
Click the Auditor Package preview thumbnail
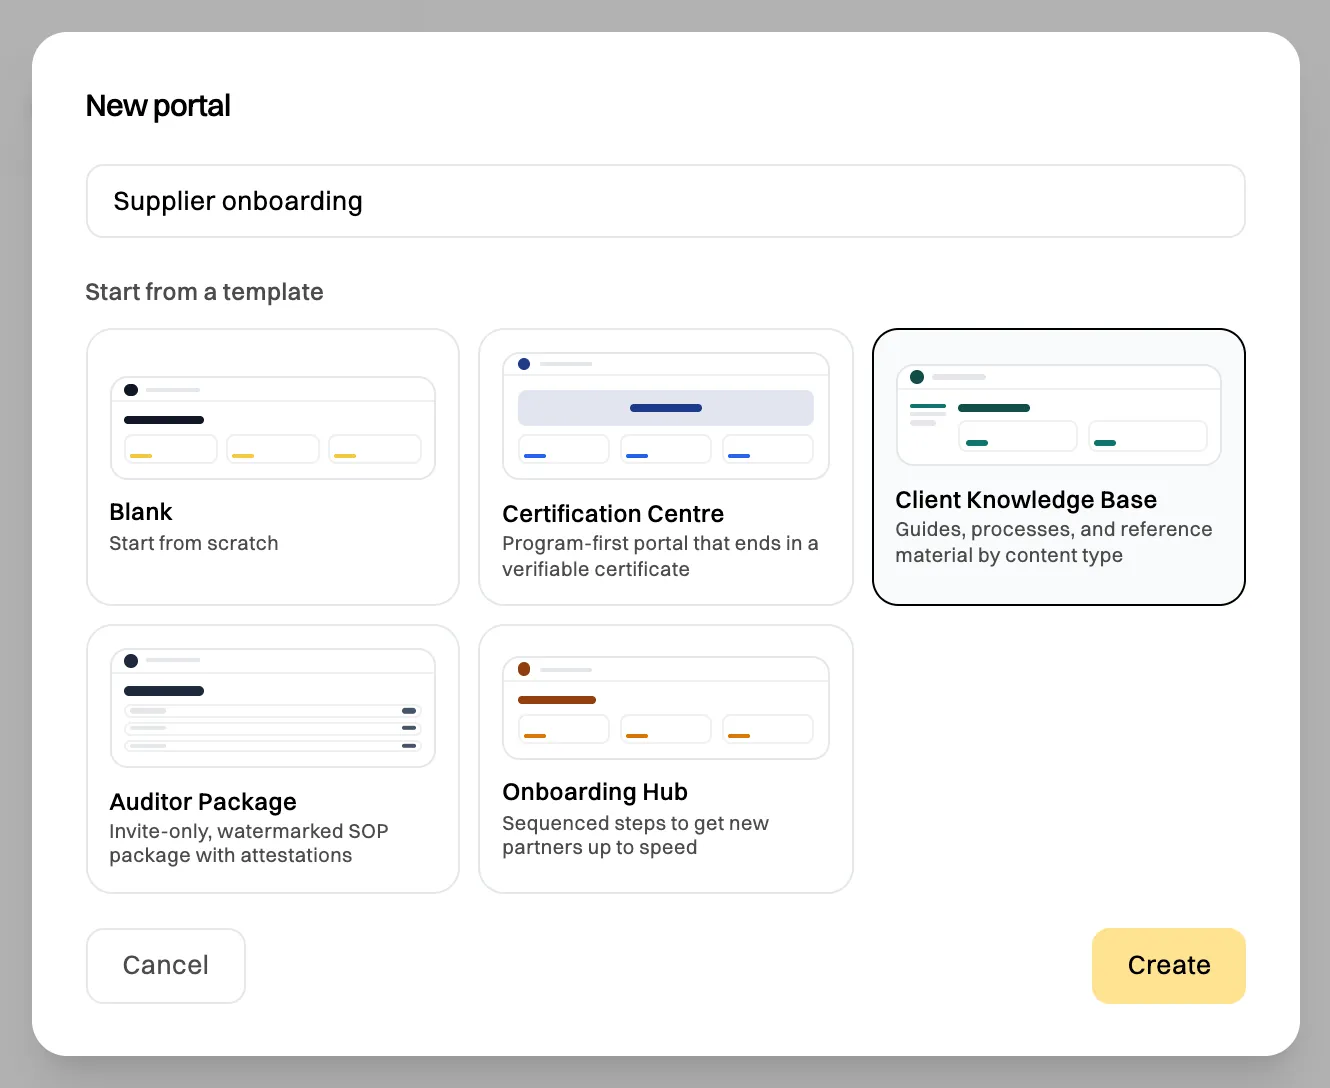tap(273, 708)
